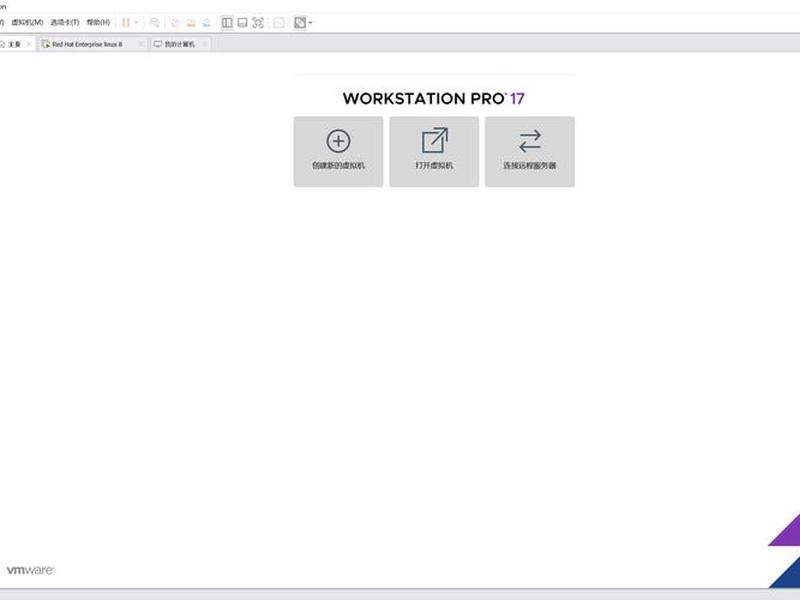800x600 pixels.
Task: Click the stretch guest display icon
Action: 300,22
